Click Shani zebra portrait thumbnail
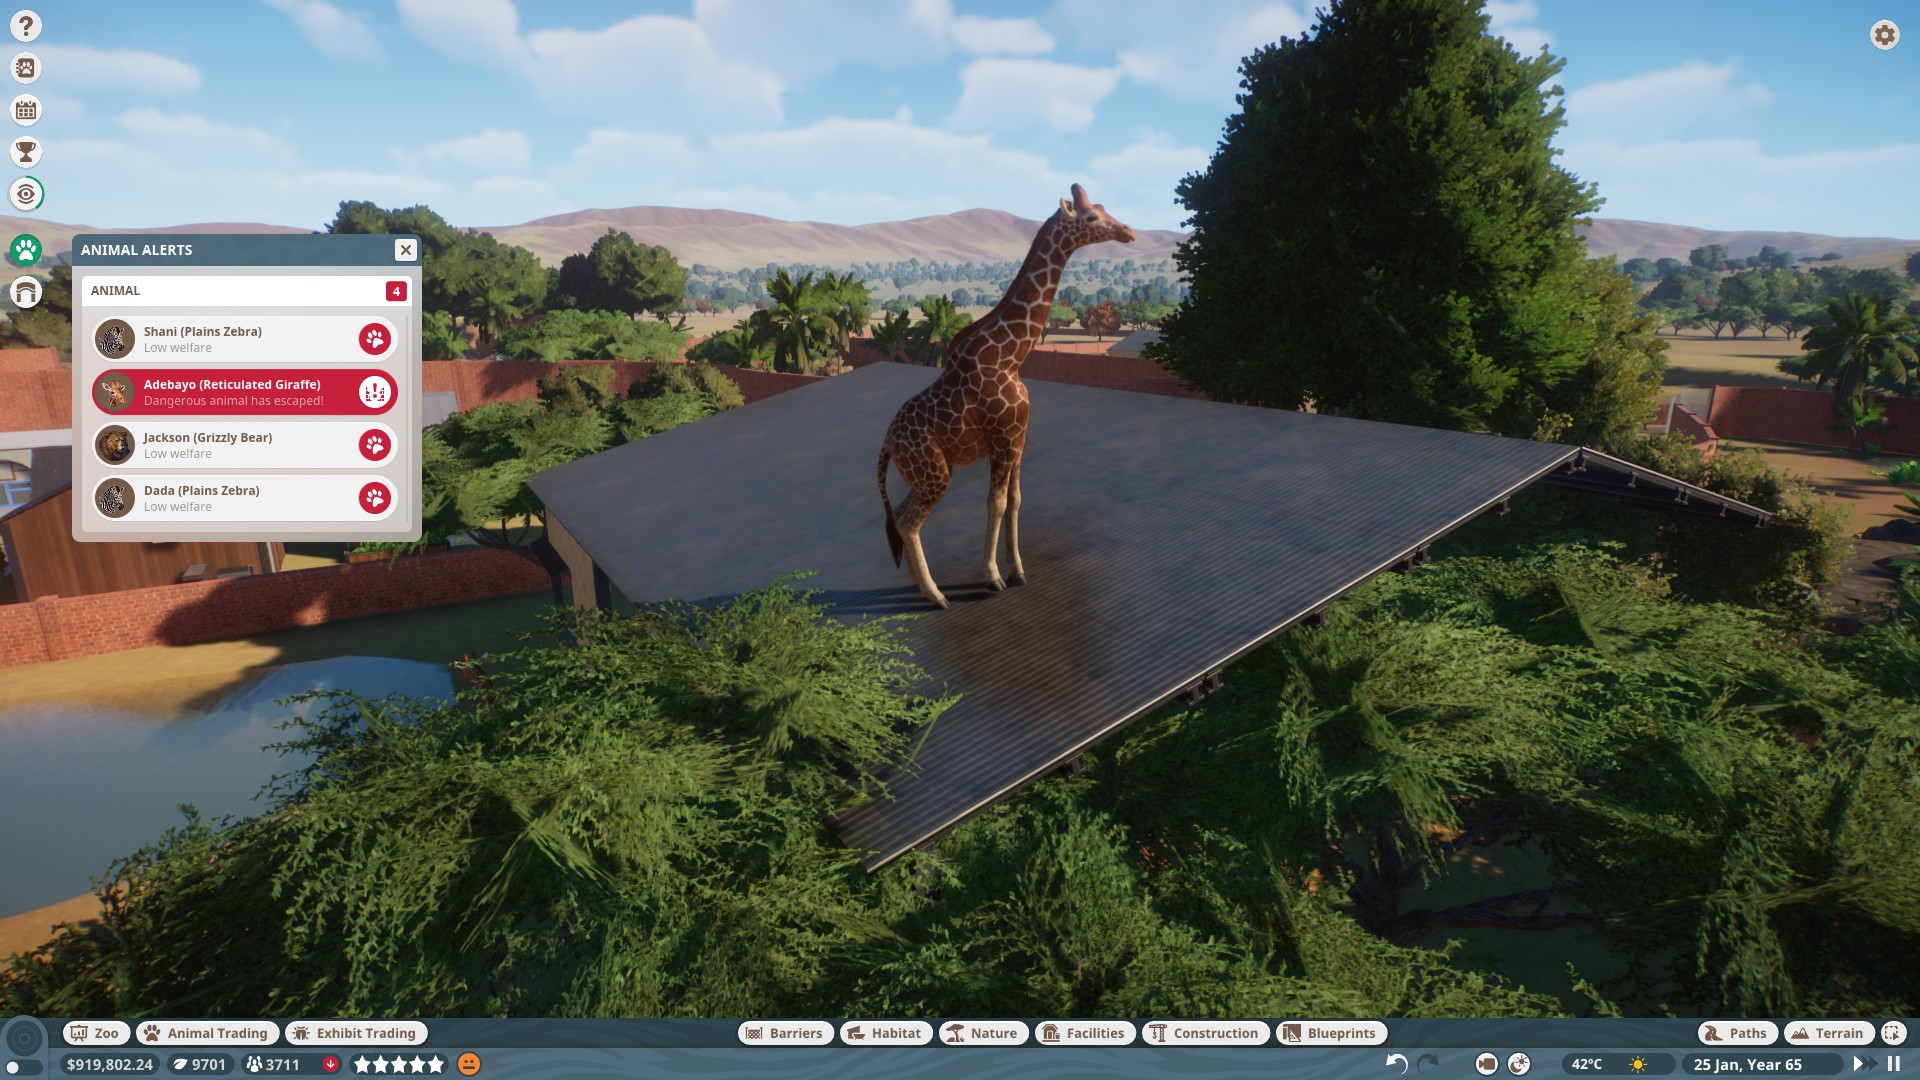Image resolution: width=1920 pixels, height=1080 pixels. (115, 339)
